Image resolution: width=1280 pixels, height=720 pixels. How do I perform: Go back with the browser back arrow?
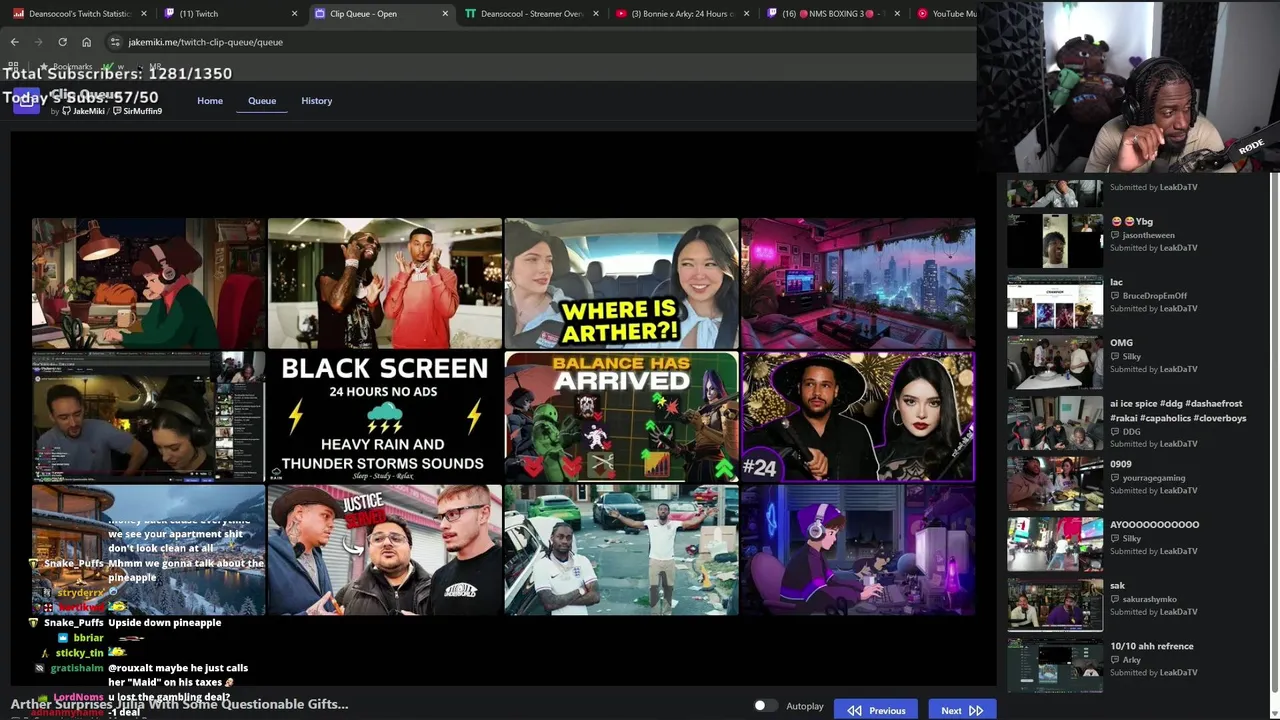(x=15, y=42)
